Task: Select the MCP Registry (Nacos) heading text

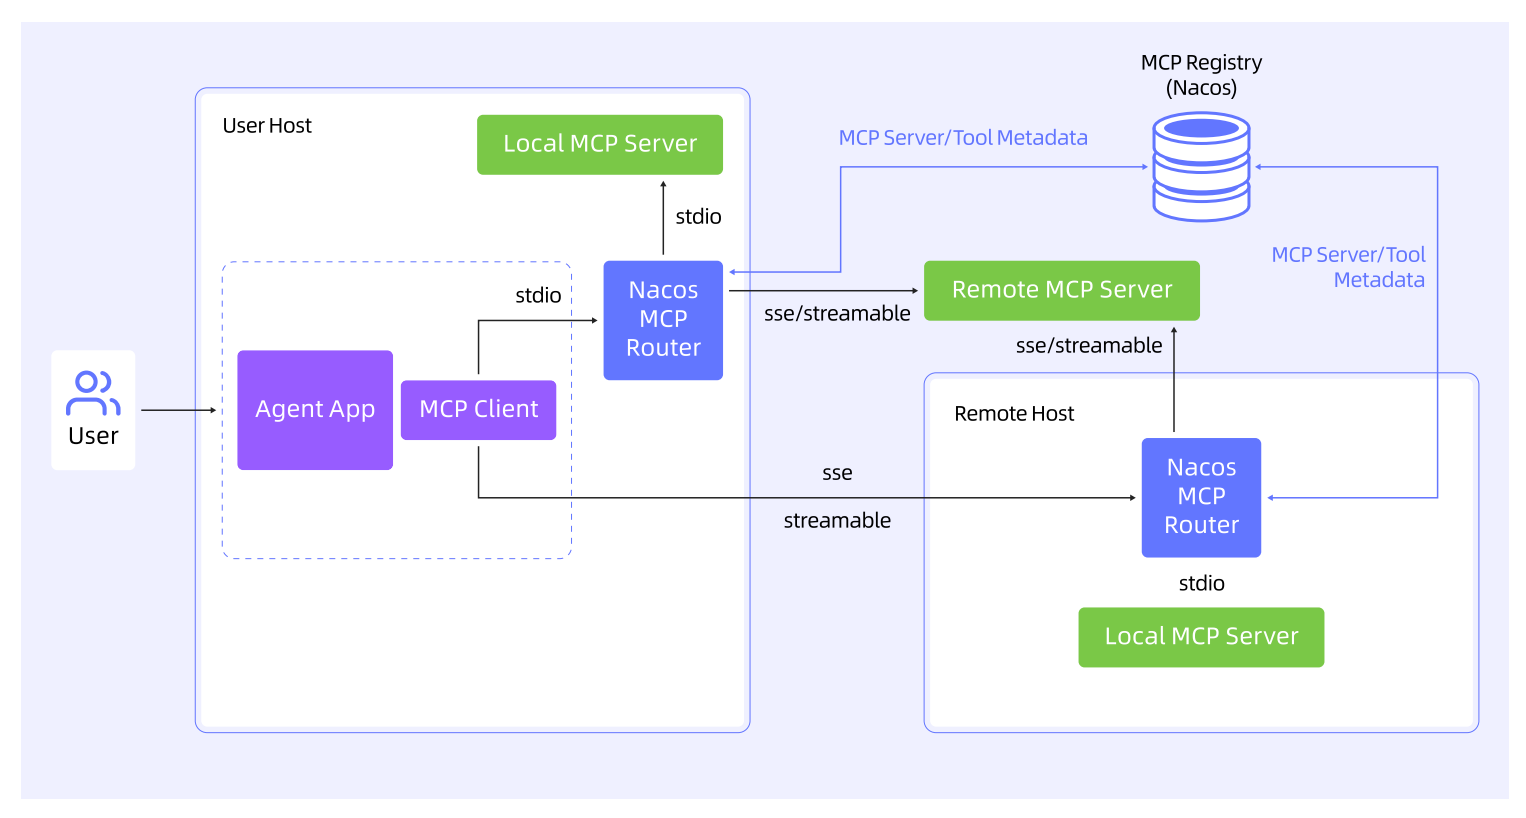Action: pyautogui.click(x=1201, y=75)
